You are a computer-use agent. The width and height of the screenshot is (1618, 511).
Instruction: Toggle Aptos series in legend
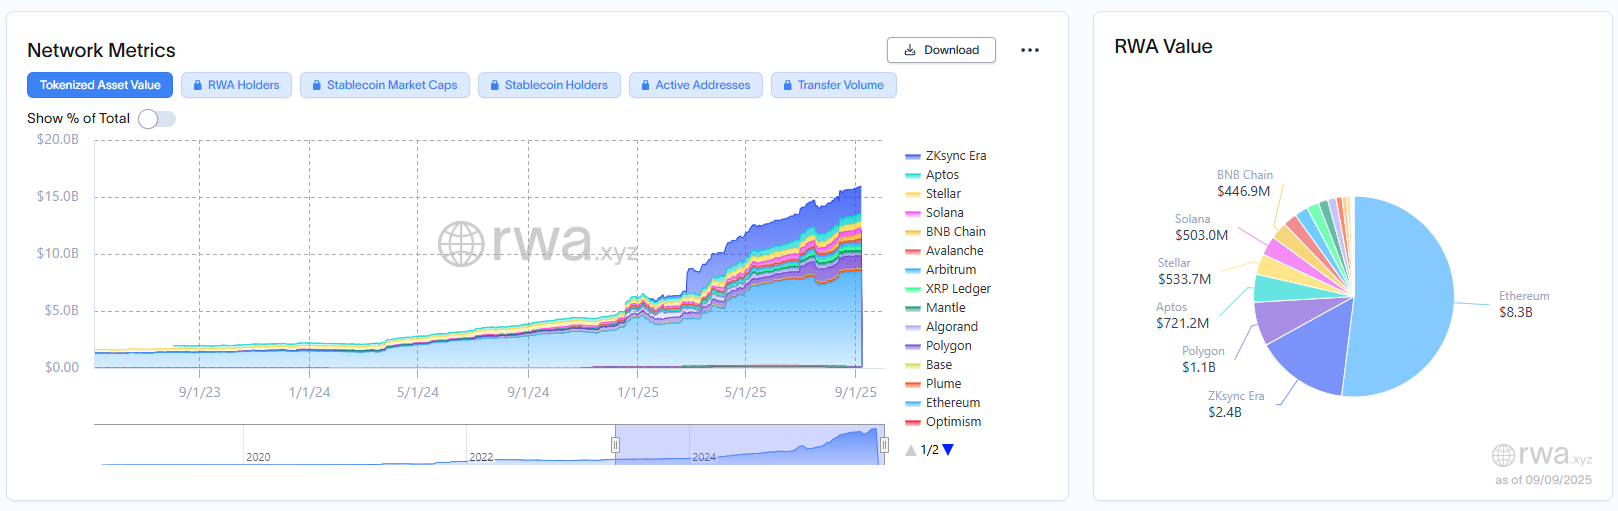tap(932, 175)
